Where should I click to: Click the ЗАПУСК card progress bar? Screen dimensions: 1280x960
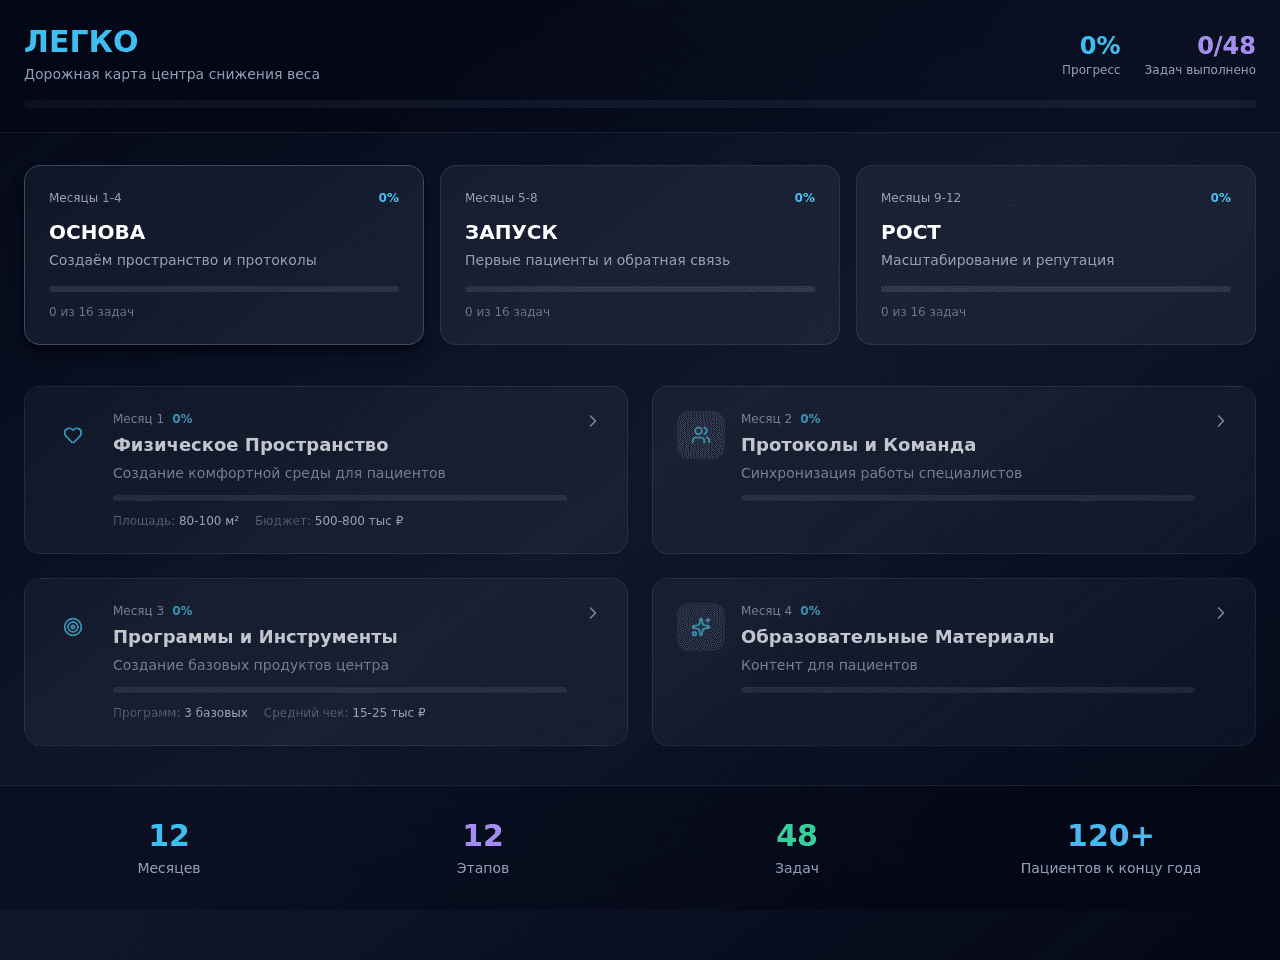640,289
